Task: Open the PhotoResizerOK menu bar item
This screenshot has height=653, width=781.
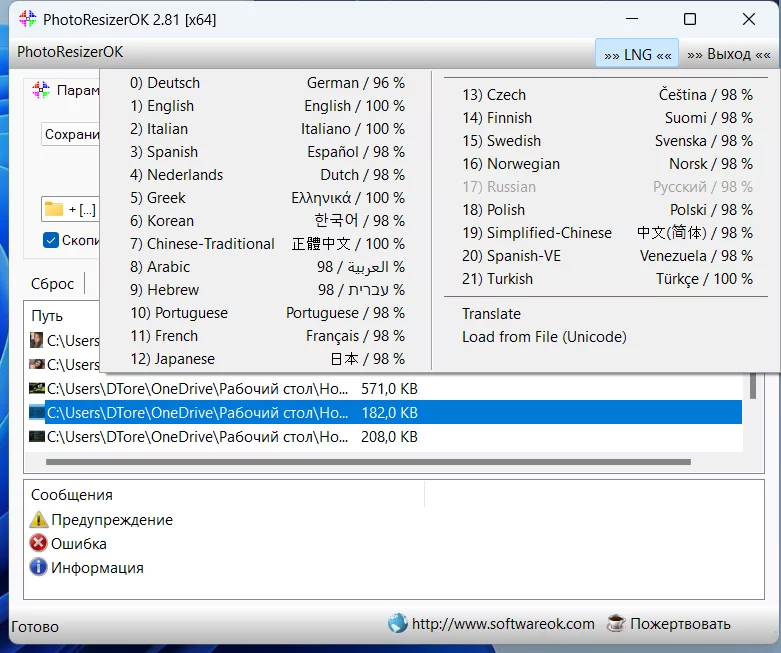Action: pos(70,52)
